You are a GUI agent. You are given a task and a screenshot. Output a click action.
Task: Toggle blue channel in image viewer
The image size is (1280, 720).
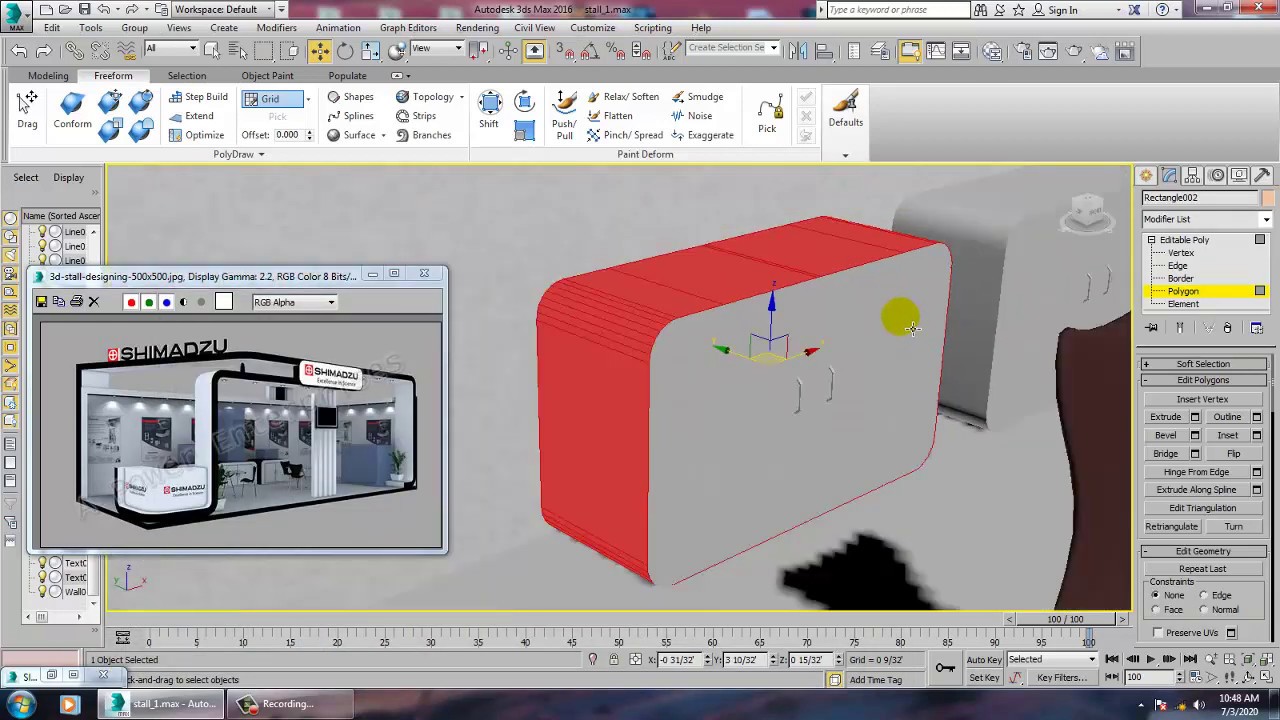(x=167, y=302)
